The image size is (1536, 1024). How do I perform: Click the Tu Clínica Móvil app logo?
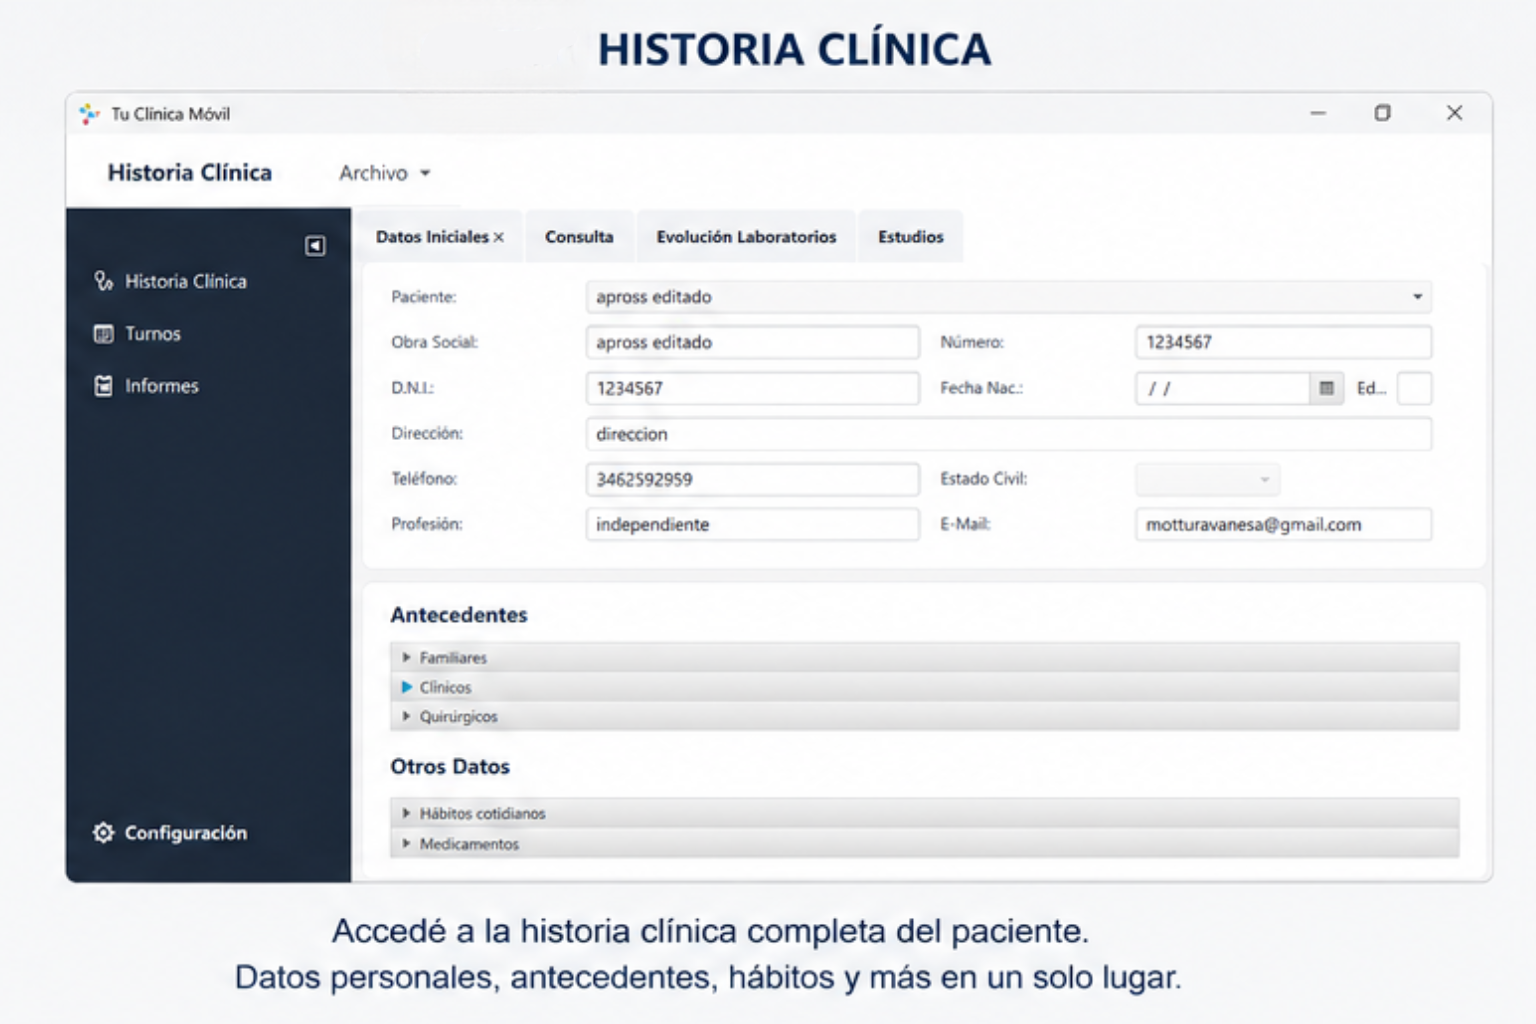click(90, 114)
